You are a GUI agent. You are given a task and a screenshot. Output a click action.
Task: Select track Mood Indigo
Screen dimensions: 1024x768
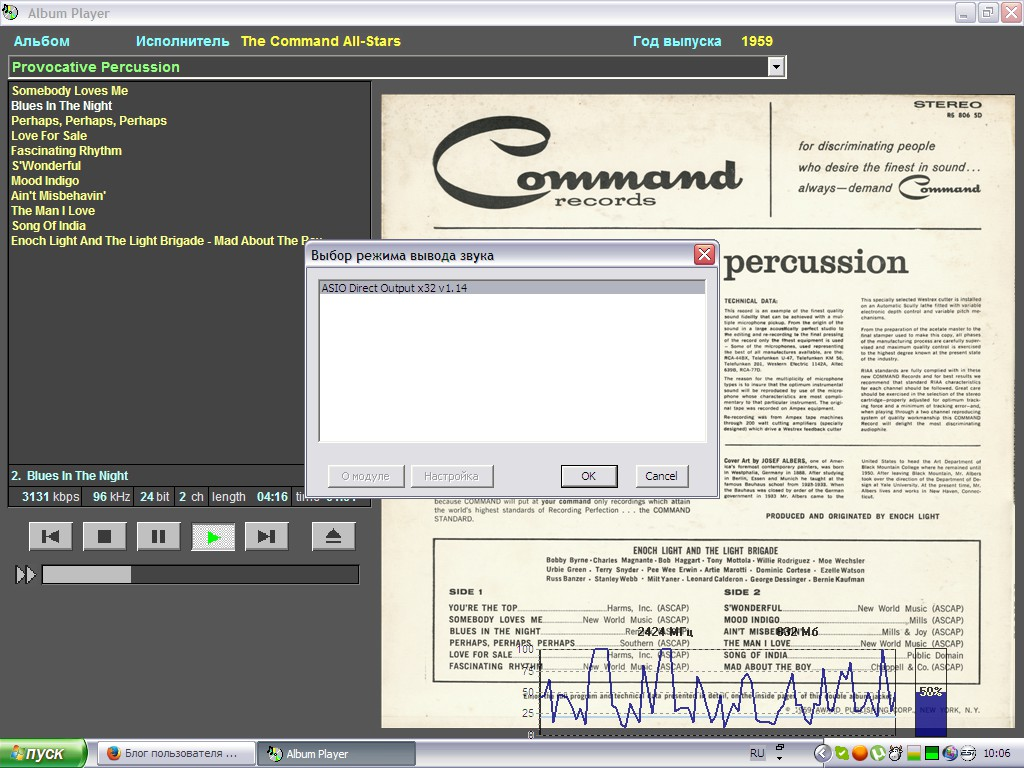tap(44, 181)
